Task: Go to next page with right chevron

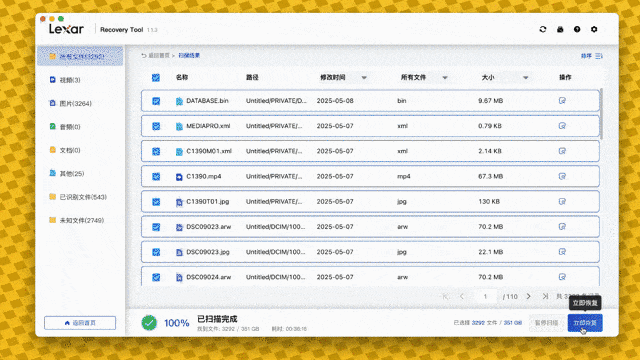Action: tap(529, 296)
